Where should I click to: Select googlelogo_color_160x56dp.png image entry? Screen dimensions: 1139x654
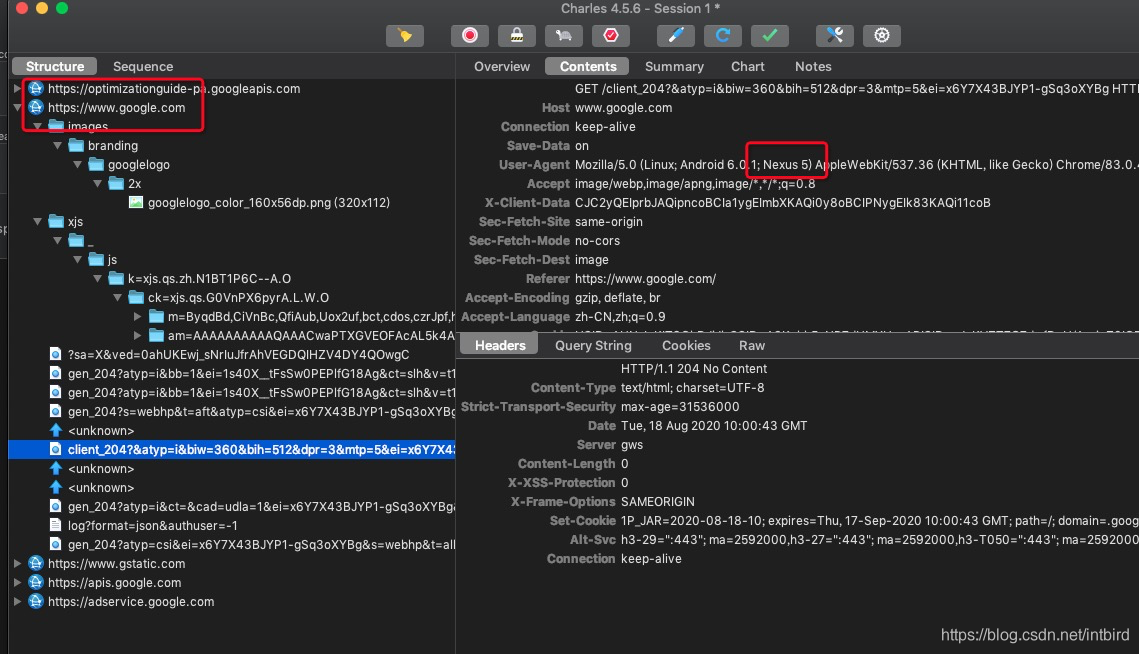(x=269, y=202)
